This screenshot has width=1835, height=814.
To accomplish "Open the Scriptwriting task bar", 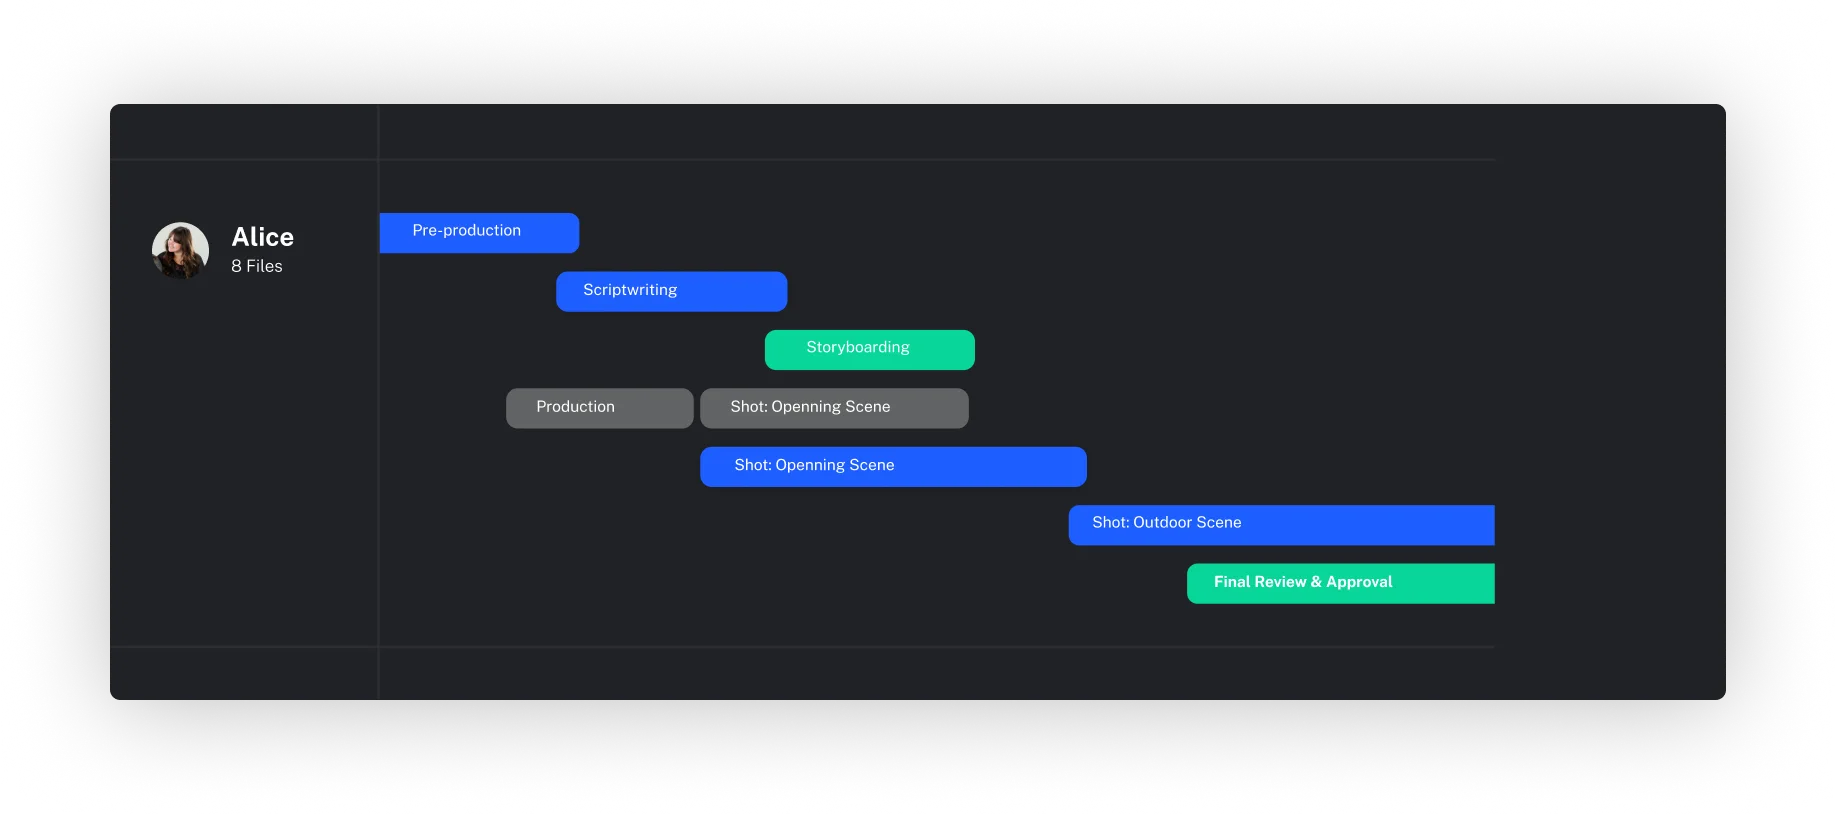I will coord(671,291).
